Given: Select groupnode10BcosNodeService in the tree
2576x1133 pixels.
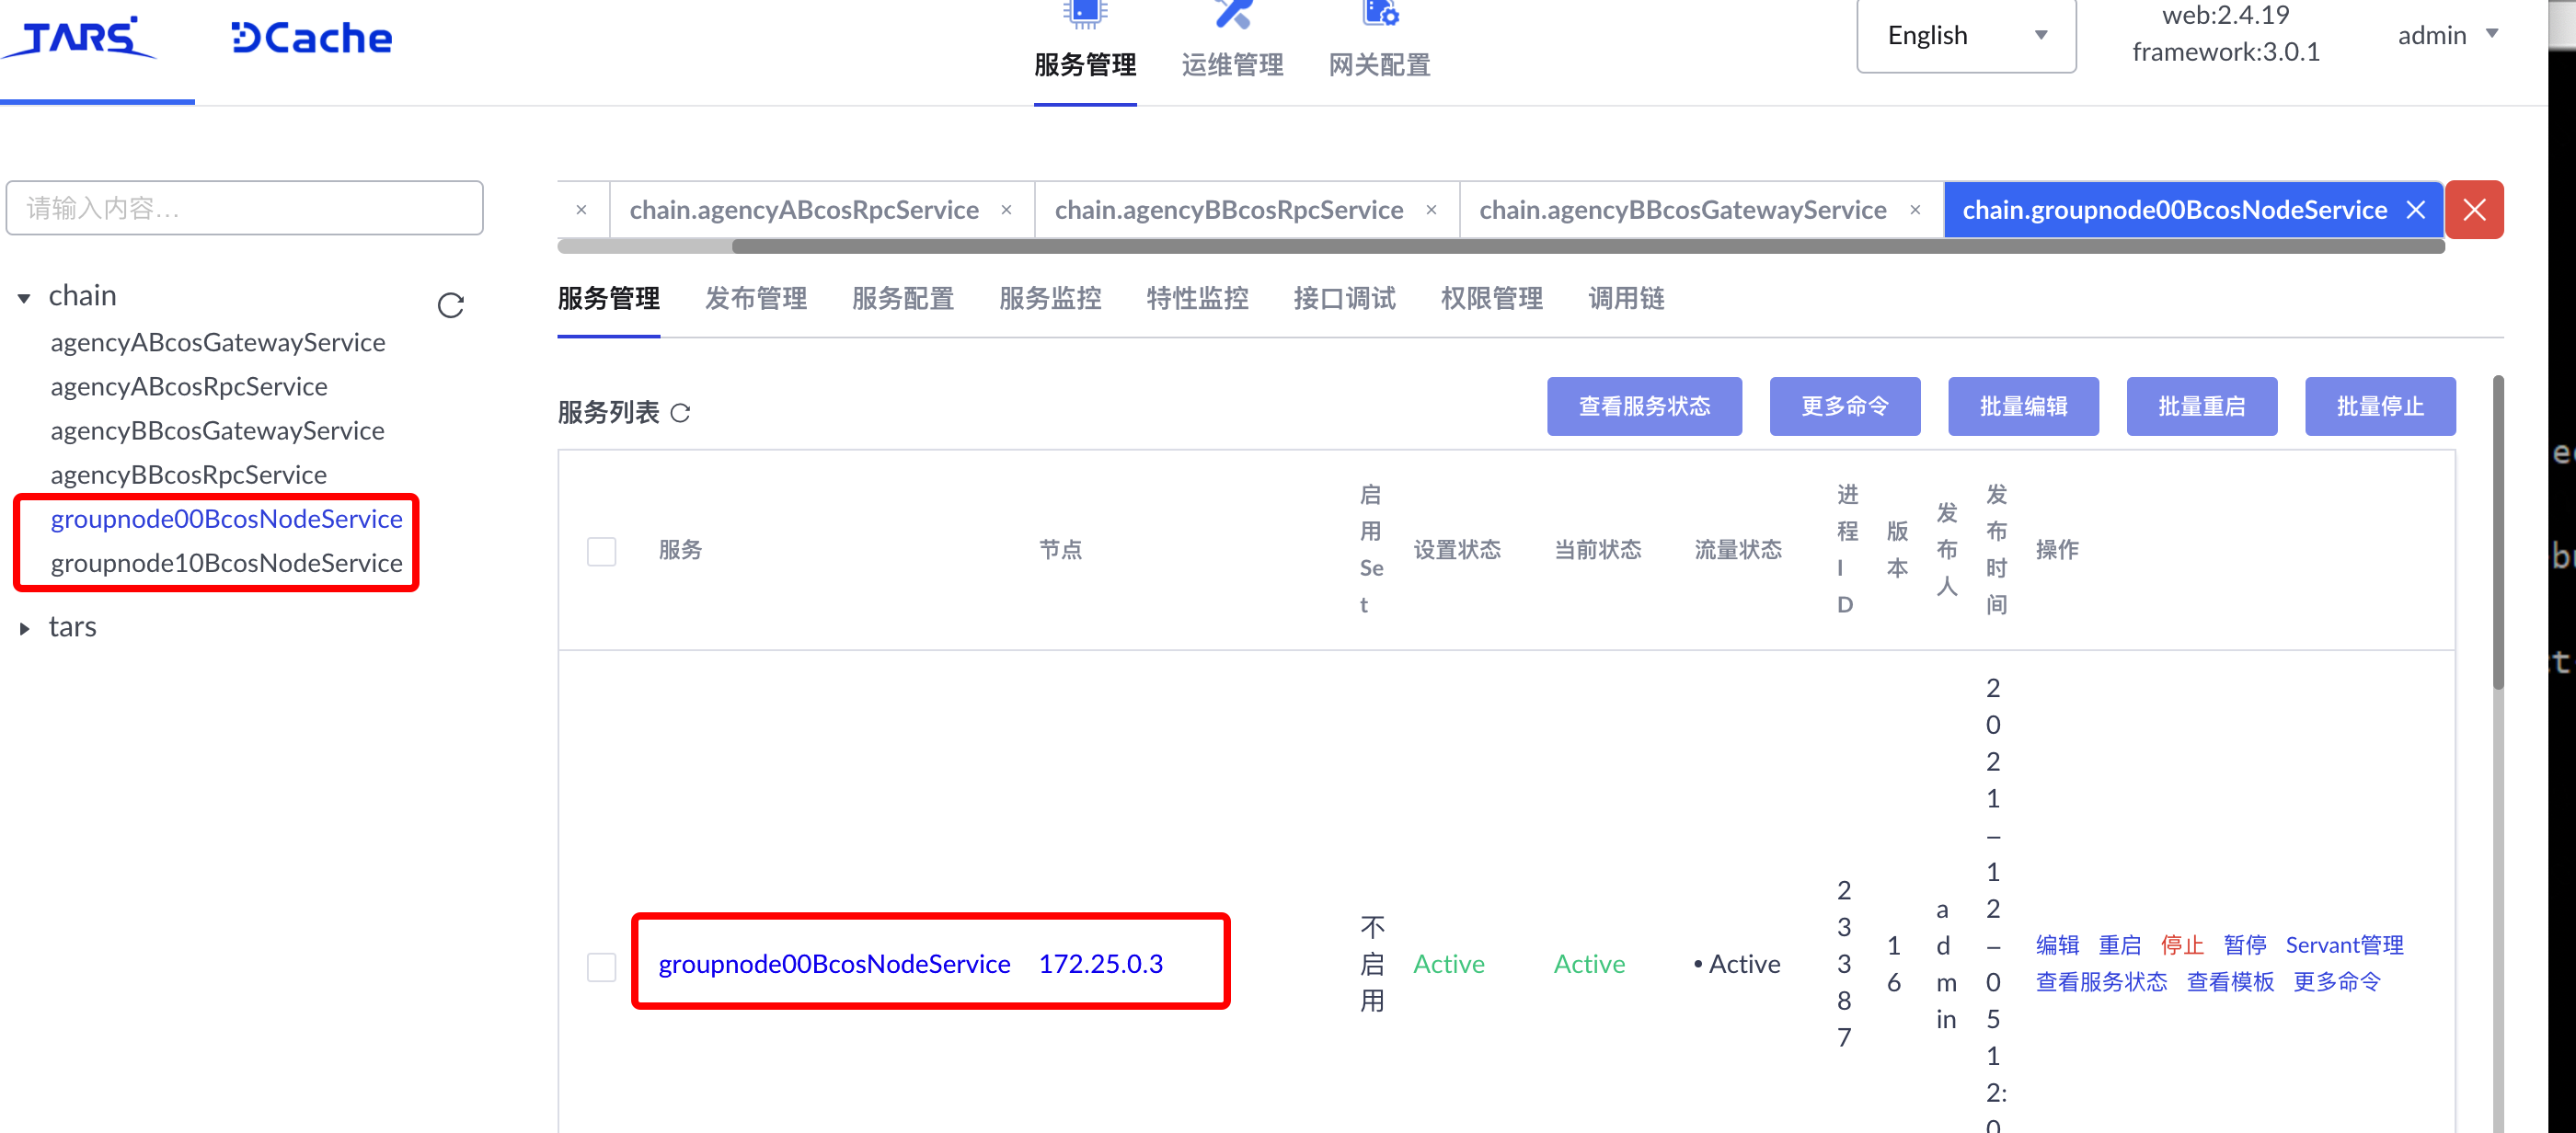Looking at the screenshot, I should point(227,563).
